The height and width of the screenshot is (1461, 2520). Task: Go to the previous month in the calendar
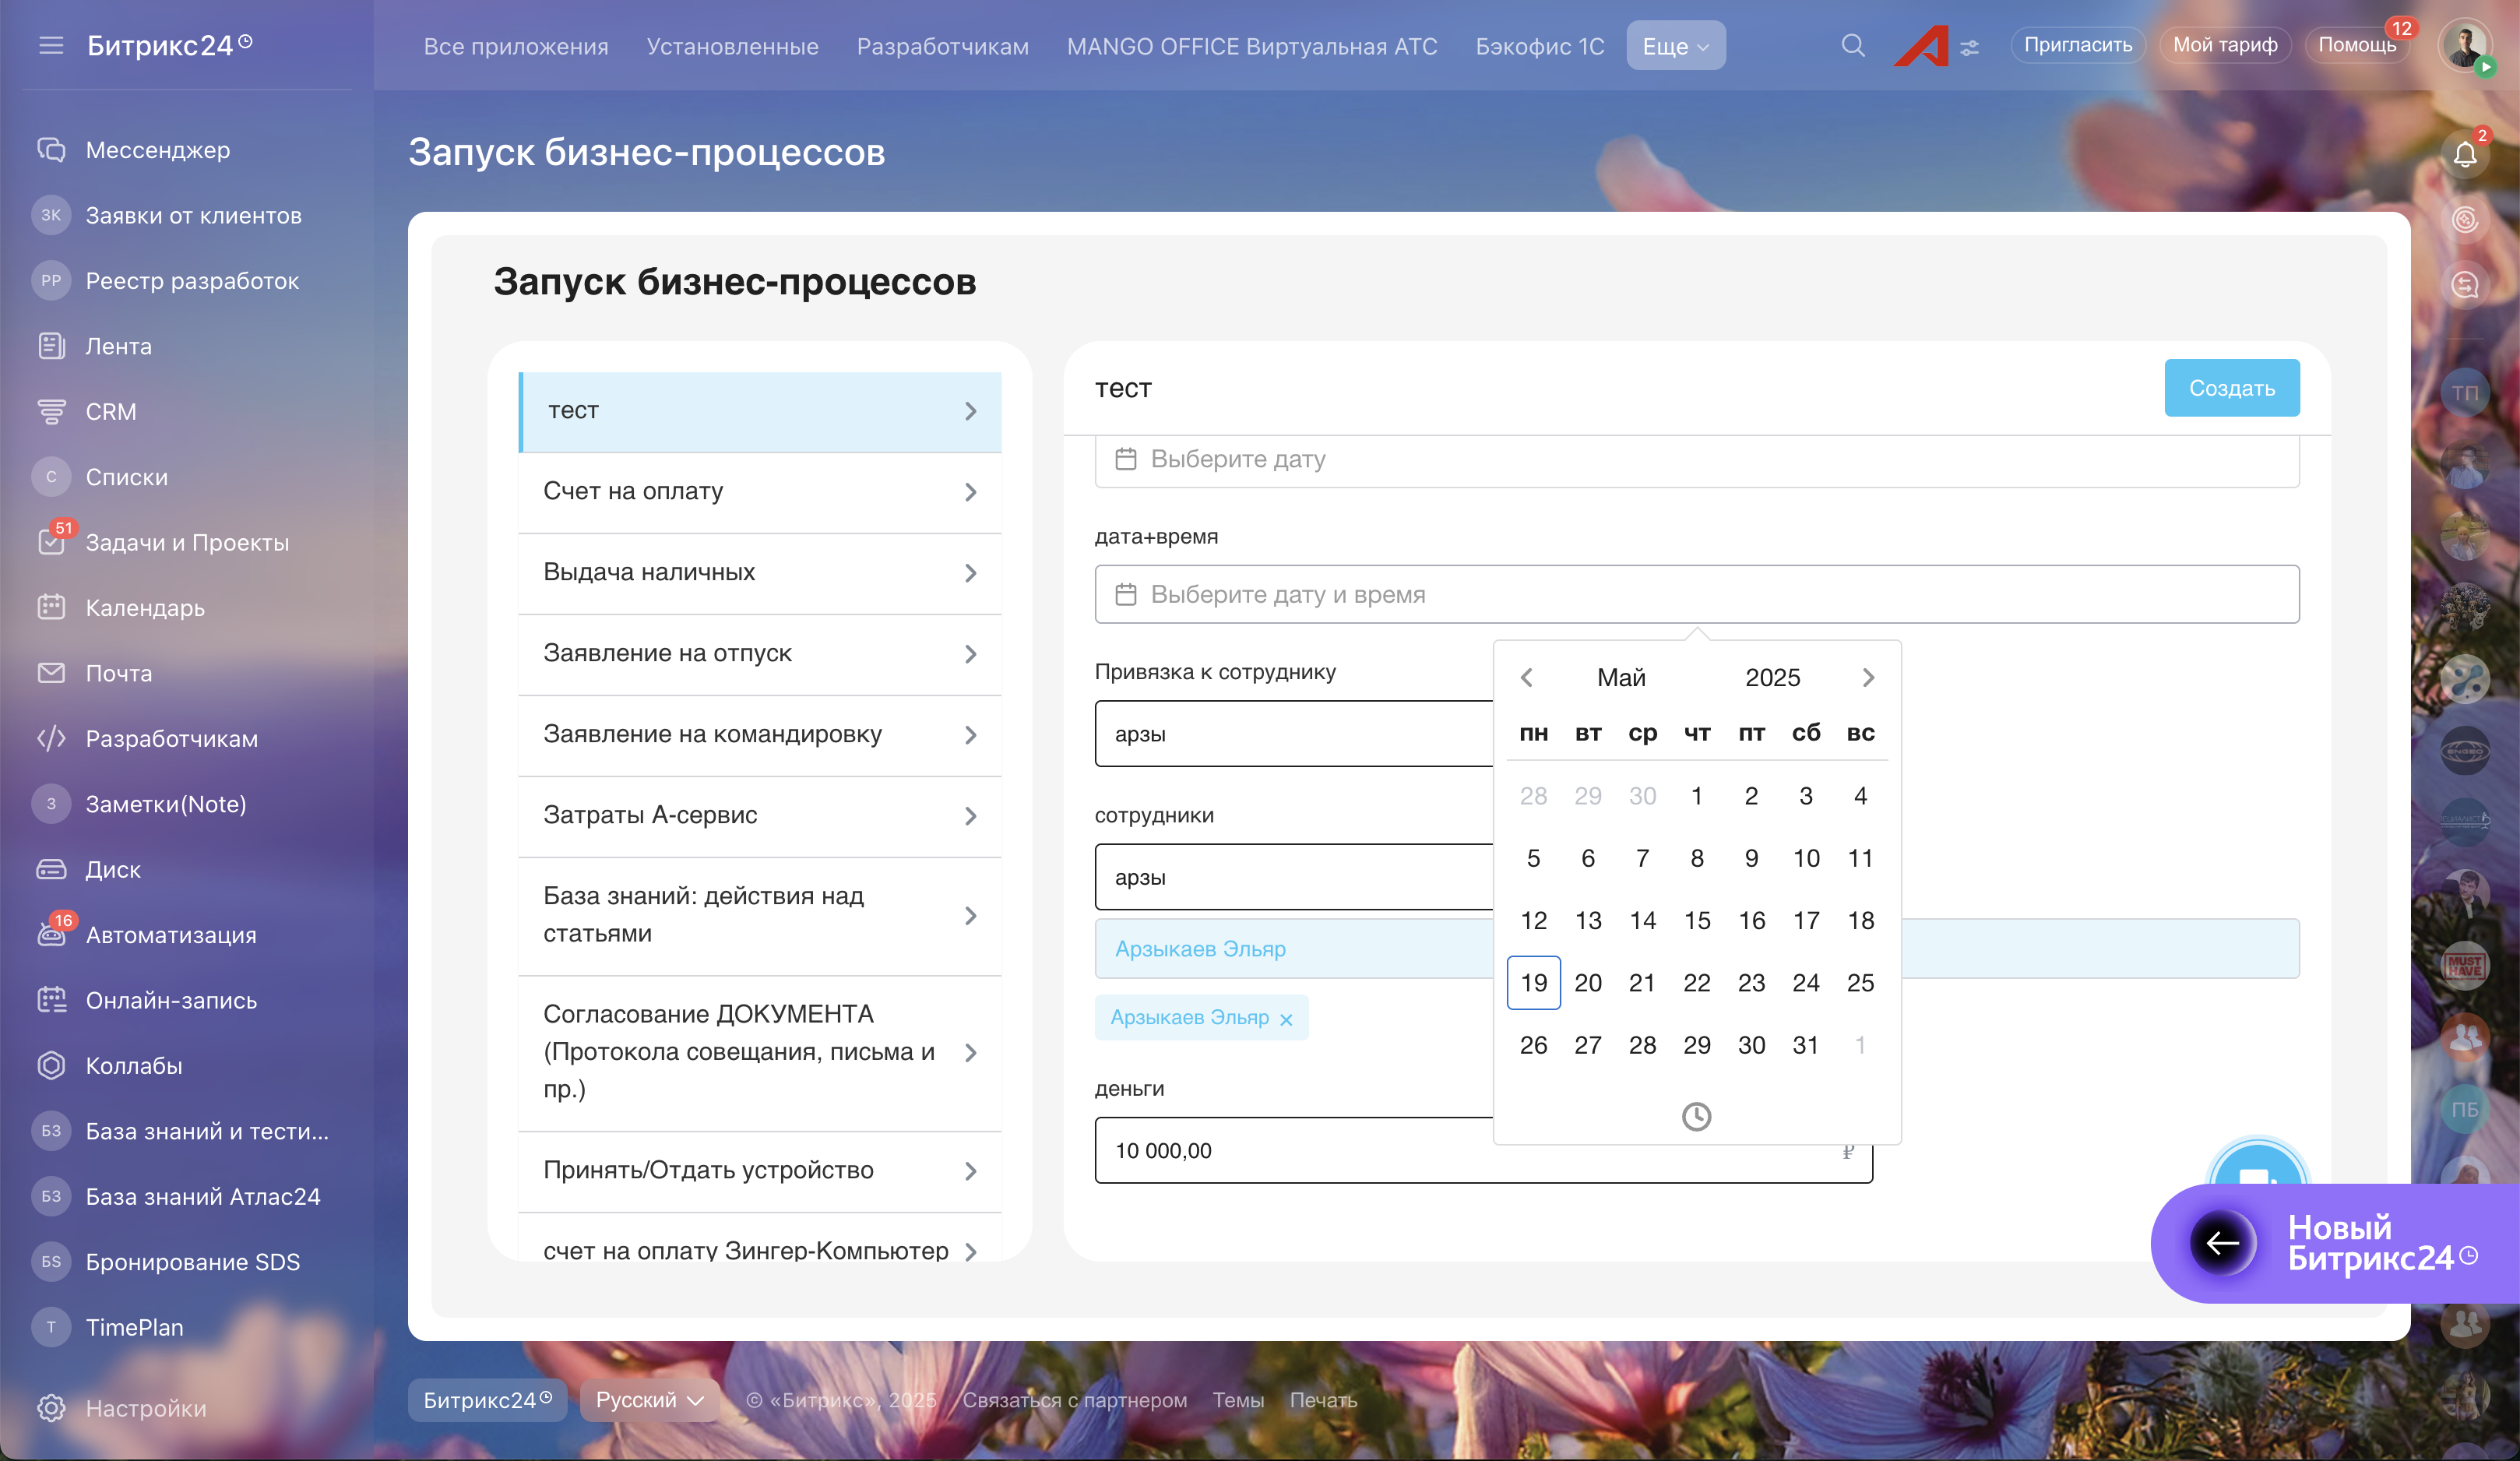[x=1527, y=678]
